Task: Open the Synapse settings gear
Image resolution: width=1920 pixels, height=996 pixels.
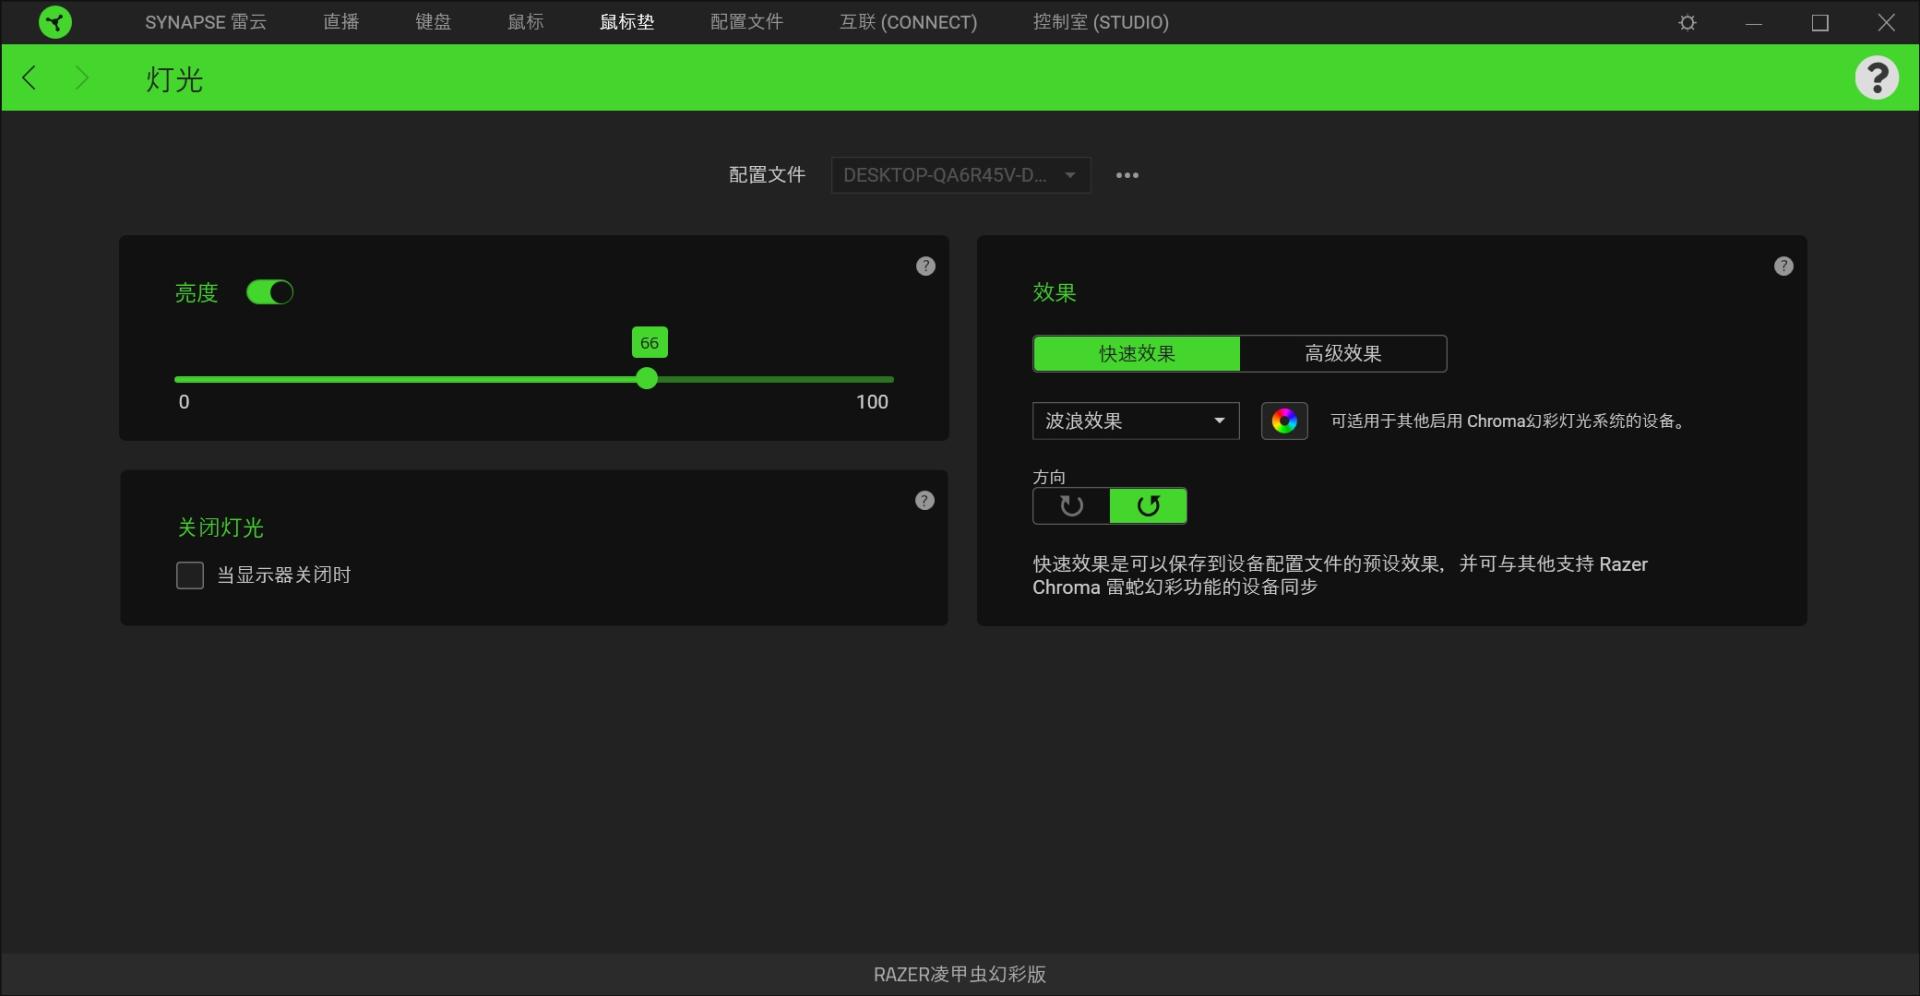Action: point(1687,22)
